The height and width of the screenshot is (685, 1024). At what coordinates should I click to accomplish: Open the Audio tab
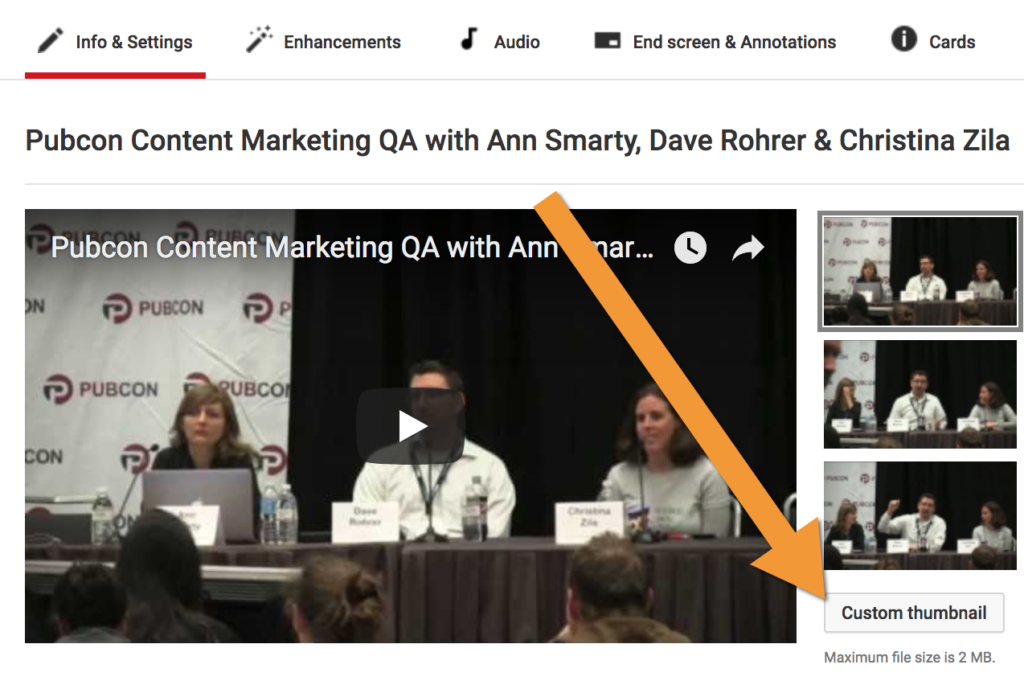pyautogui.click(x=500, y=42)
